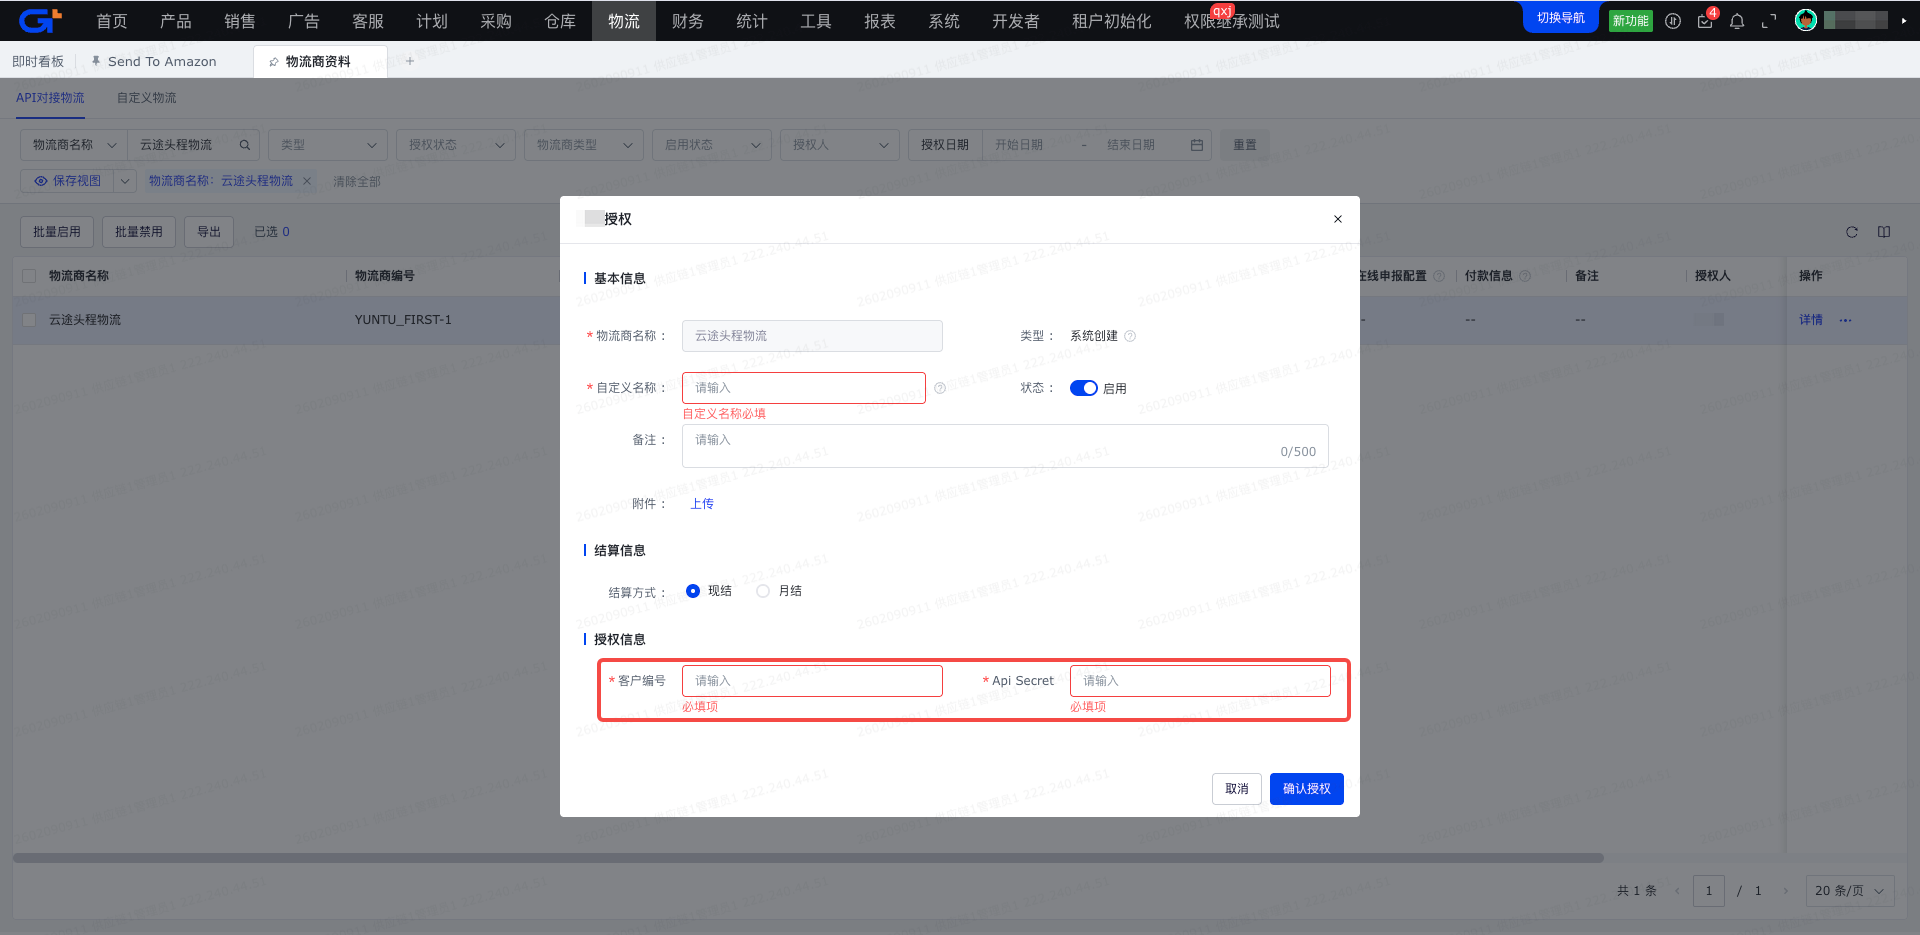Expand the arrow next to 保存视图
Image resolution: width=1920 pixels, height=935 pixels.
125,181
